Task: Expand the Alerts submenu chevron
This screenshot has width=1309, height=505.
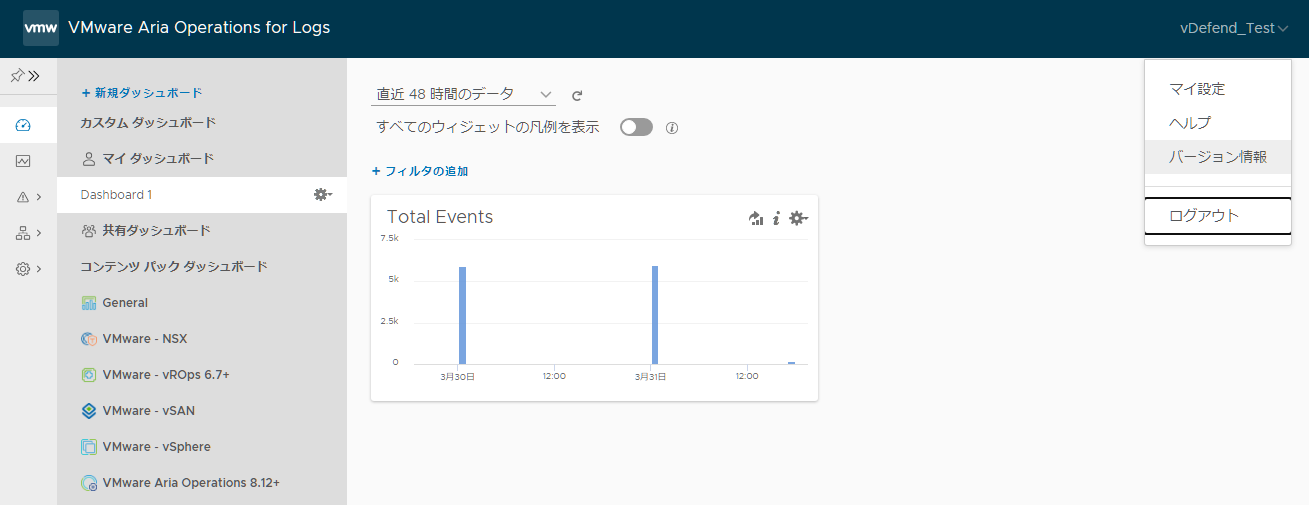Action: tap(38, 197)
